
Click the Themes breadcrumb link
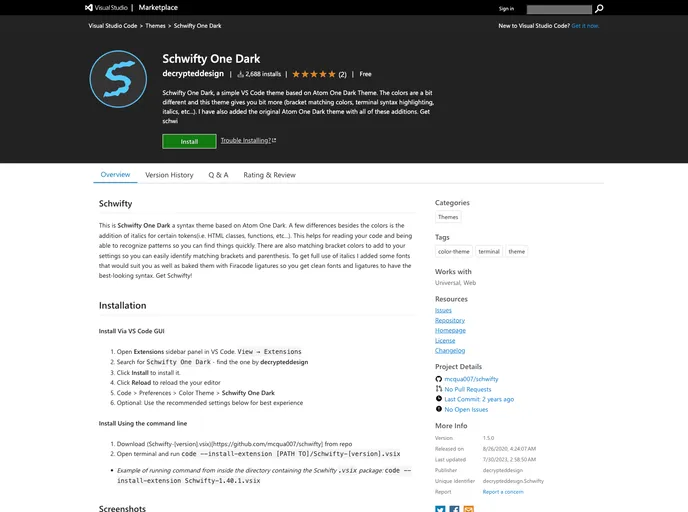coord(156,25)
